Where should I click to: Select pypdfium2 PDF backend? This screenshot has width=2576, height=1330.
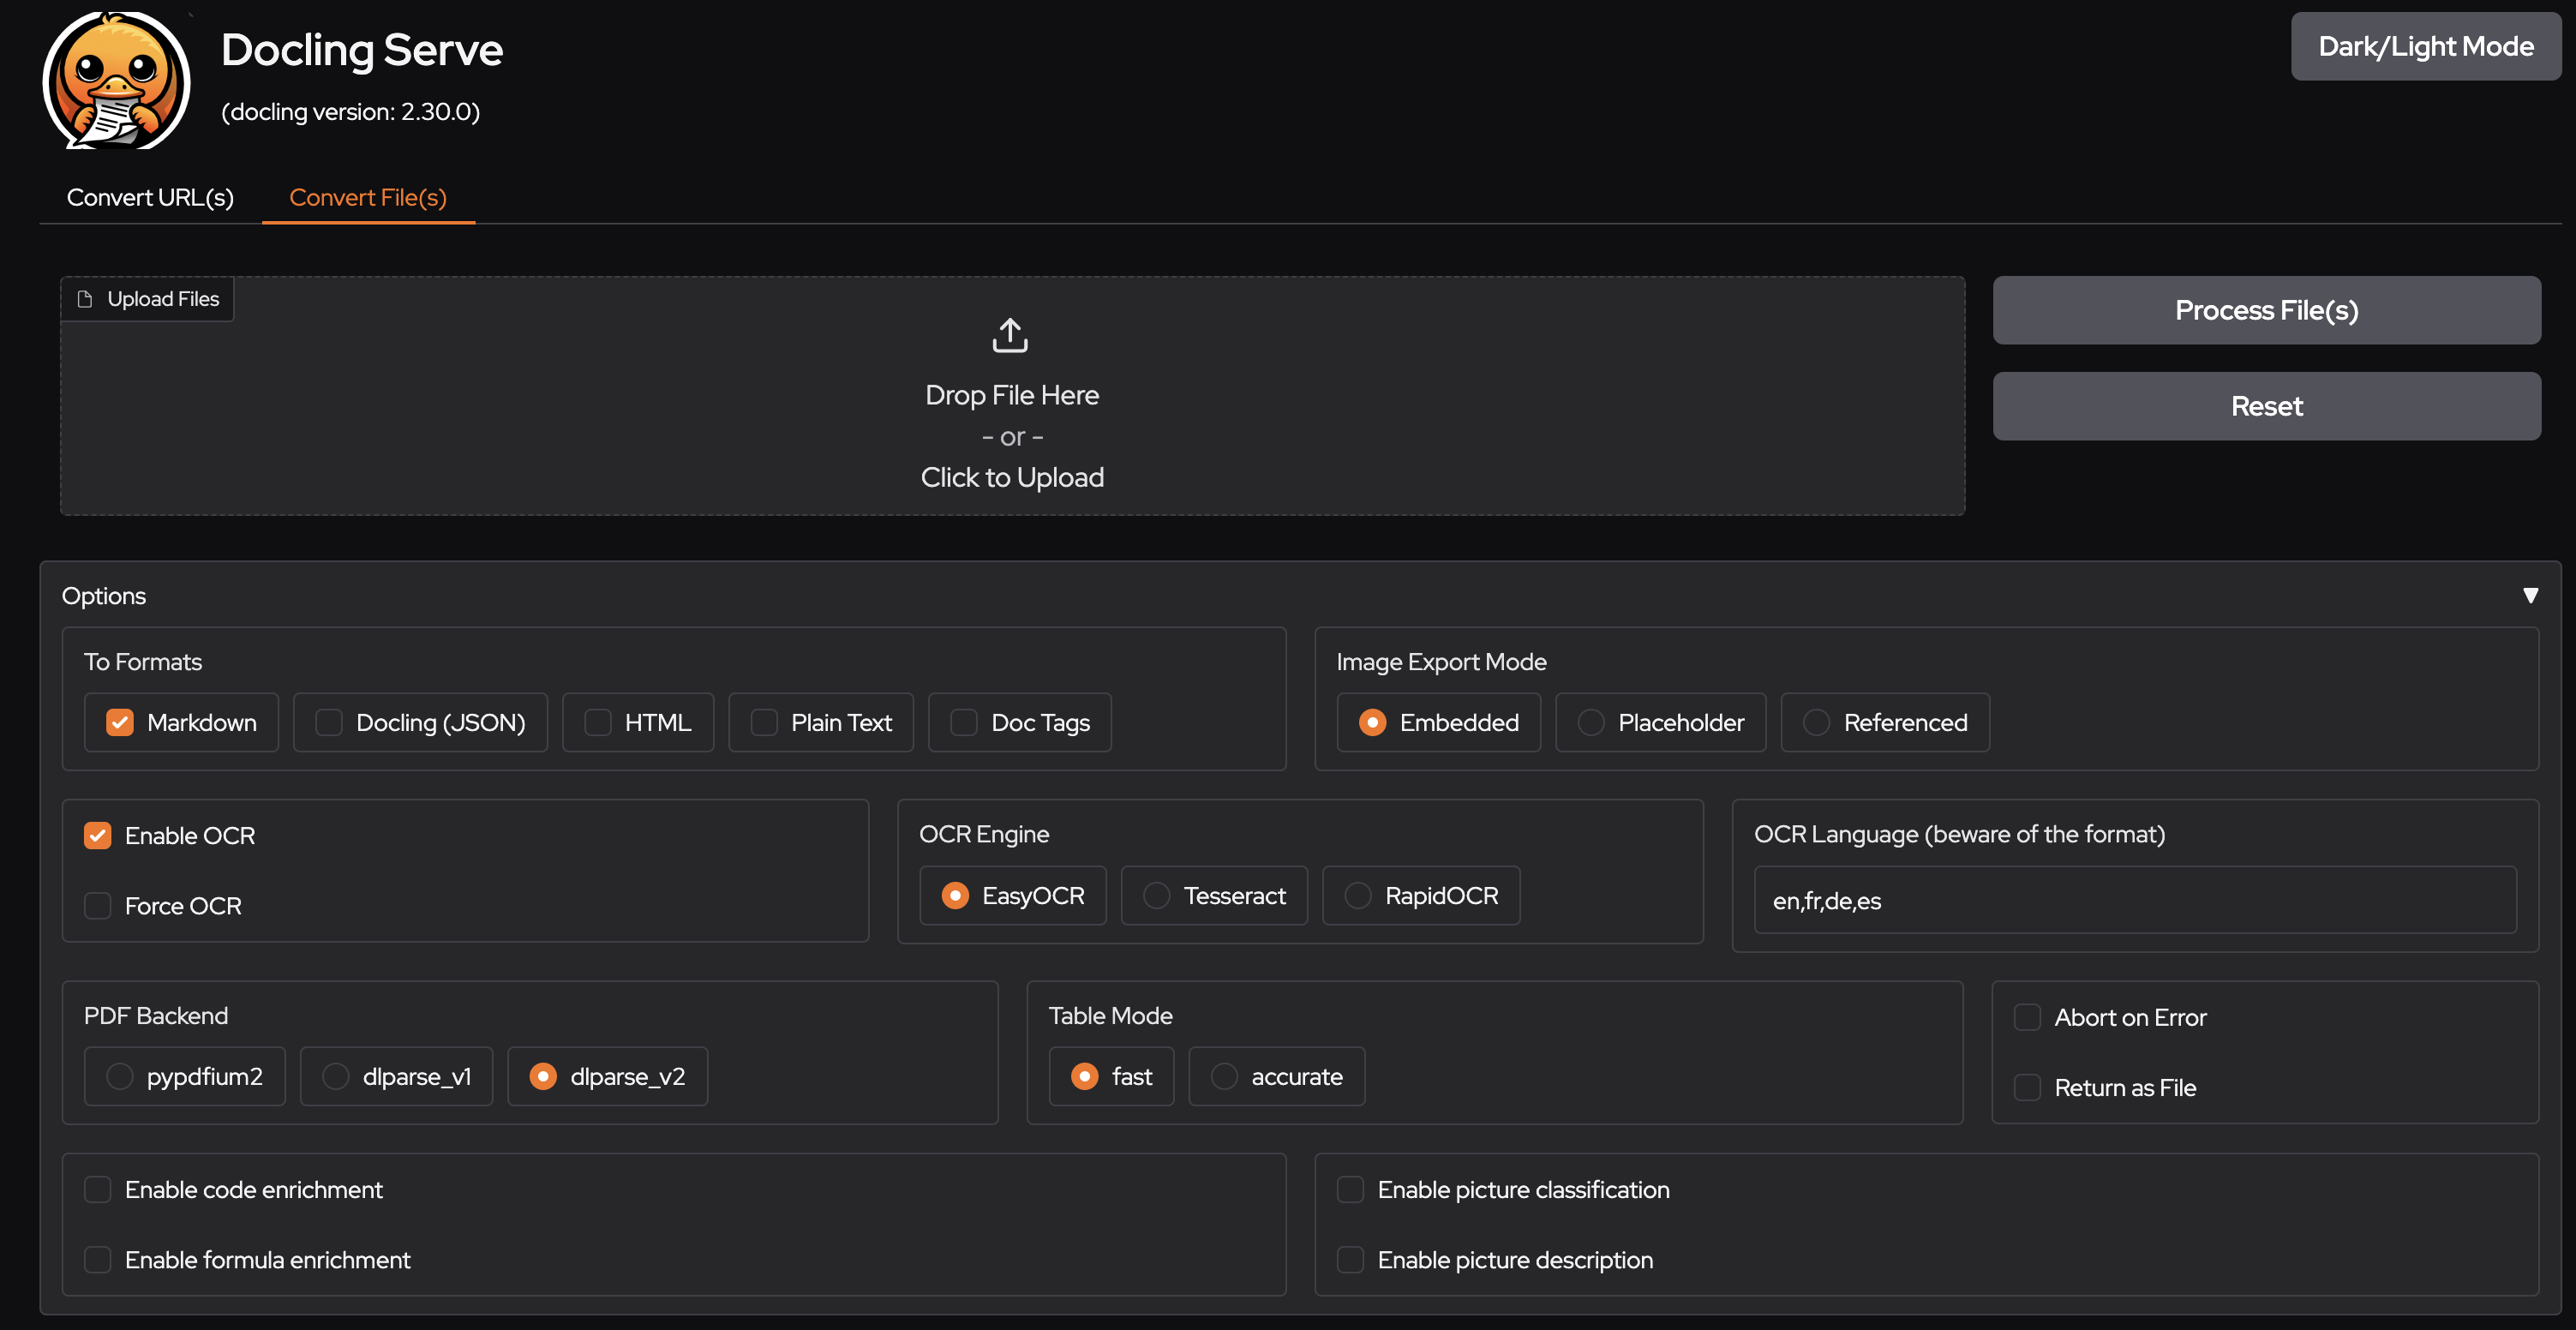(120, 1076)
